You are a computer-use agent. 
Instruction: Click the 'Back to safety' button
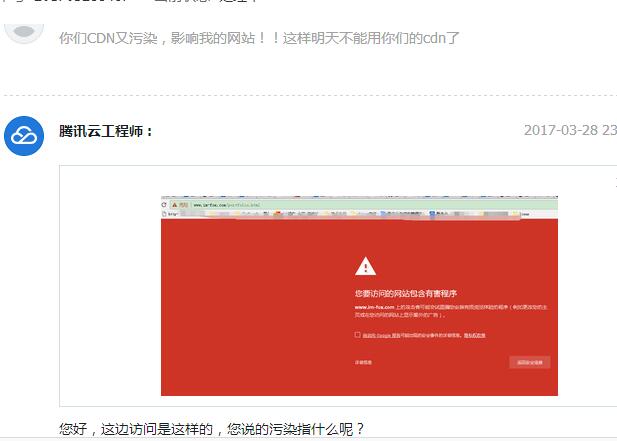(530, 362)
